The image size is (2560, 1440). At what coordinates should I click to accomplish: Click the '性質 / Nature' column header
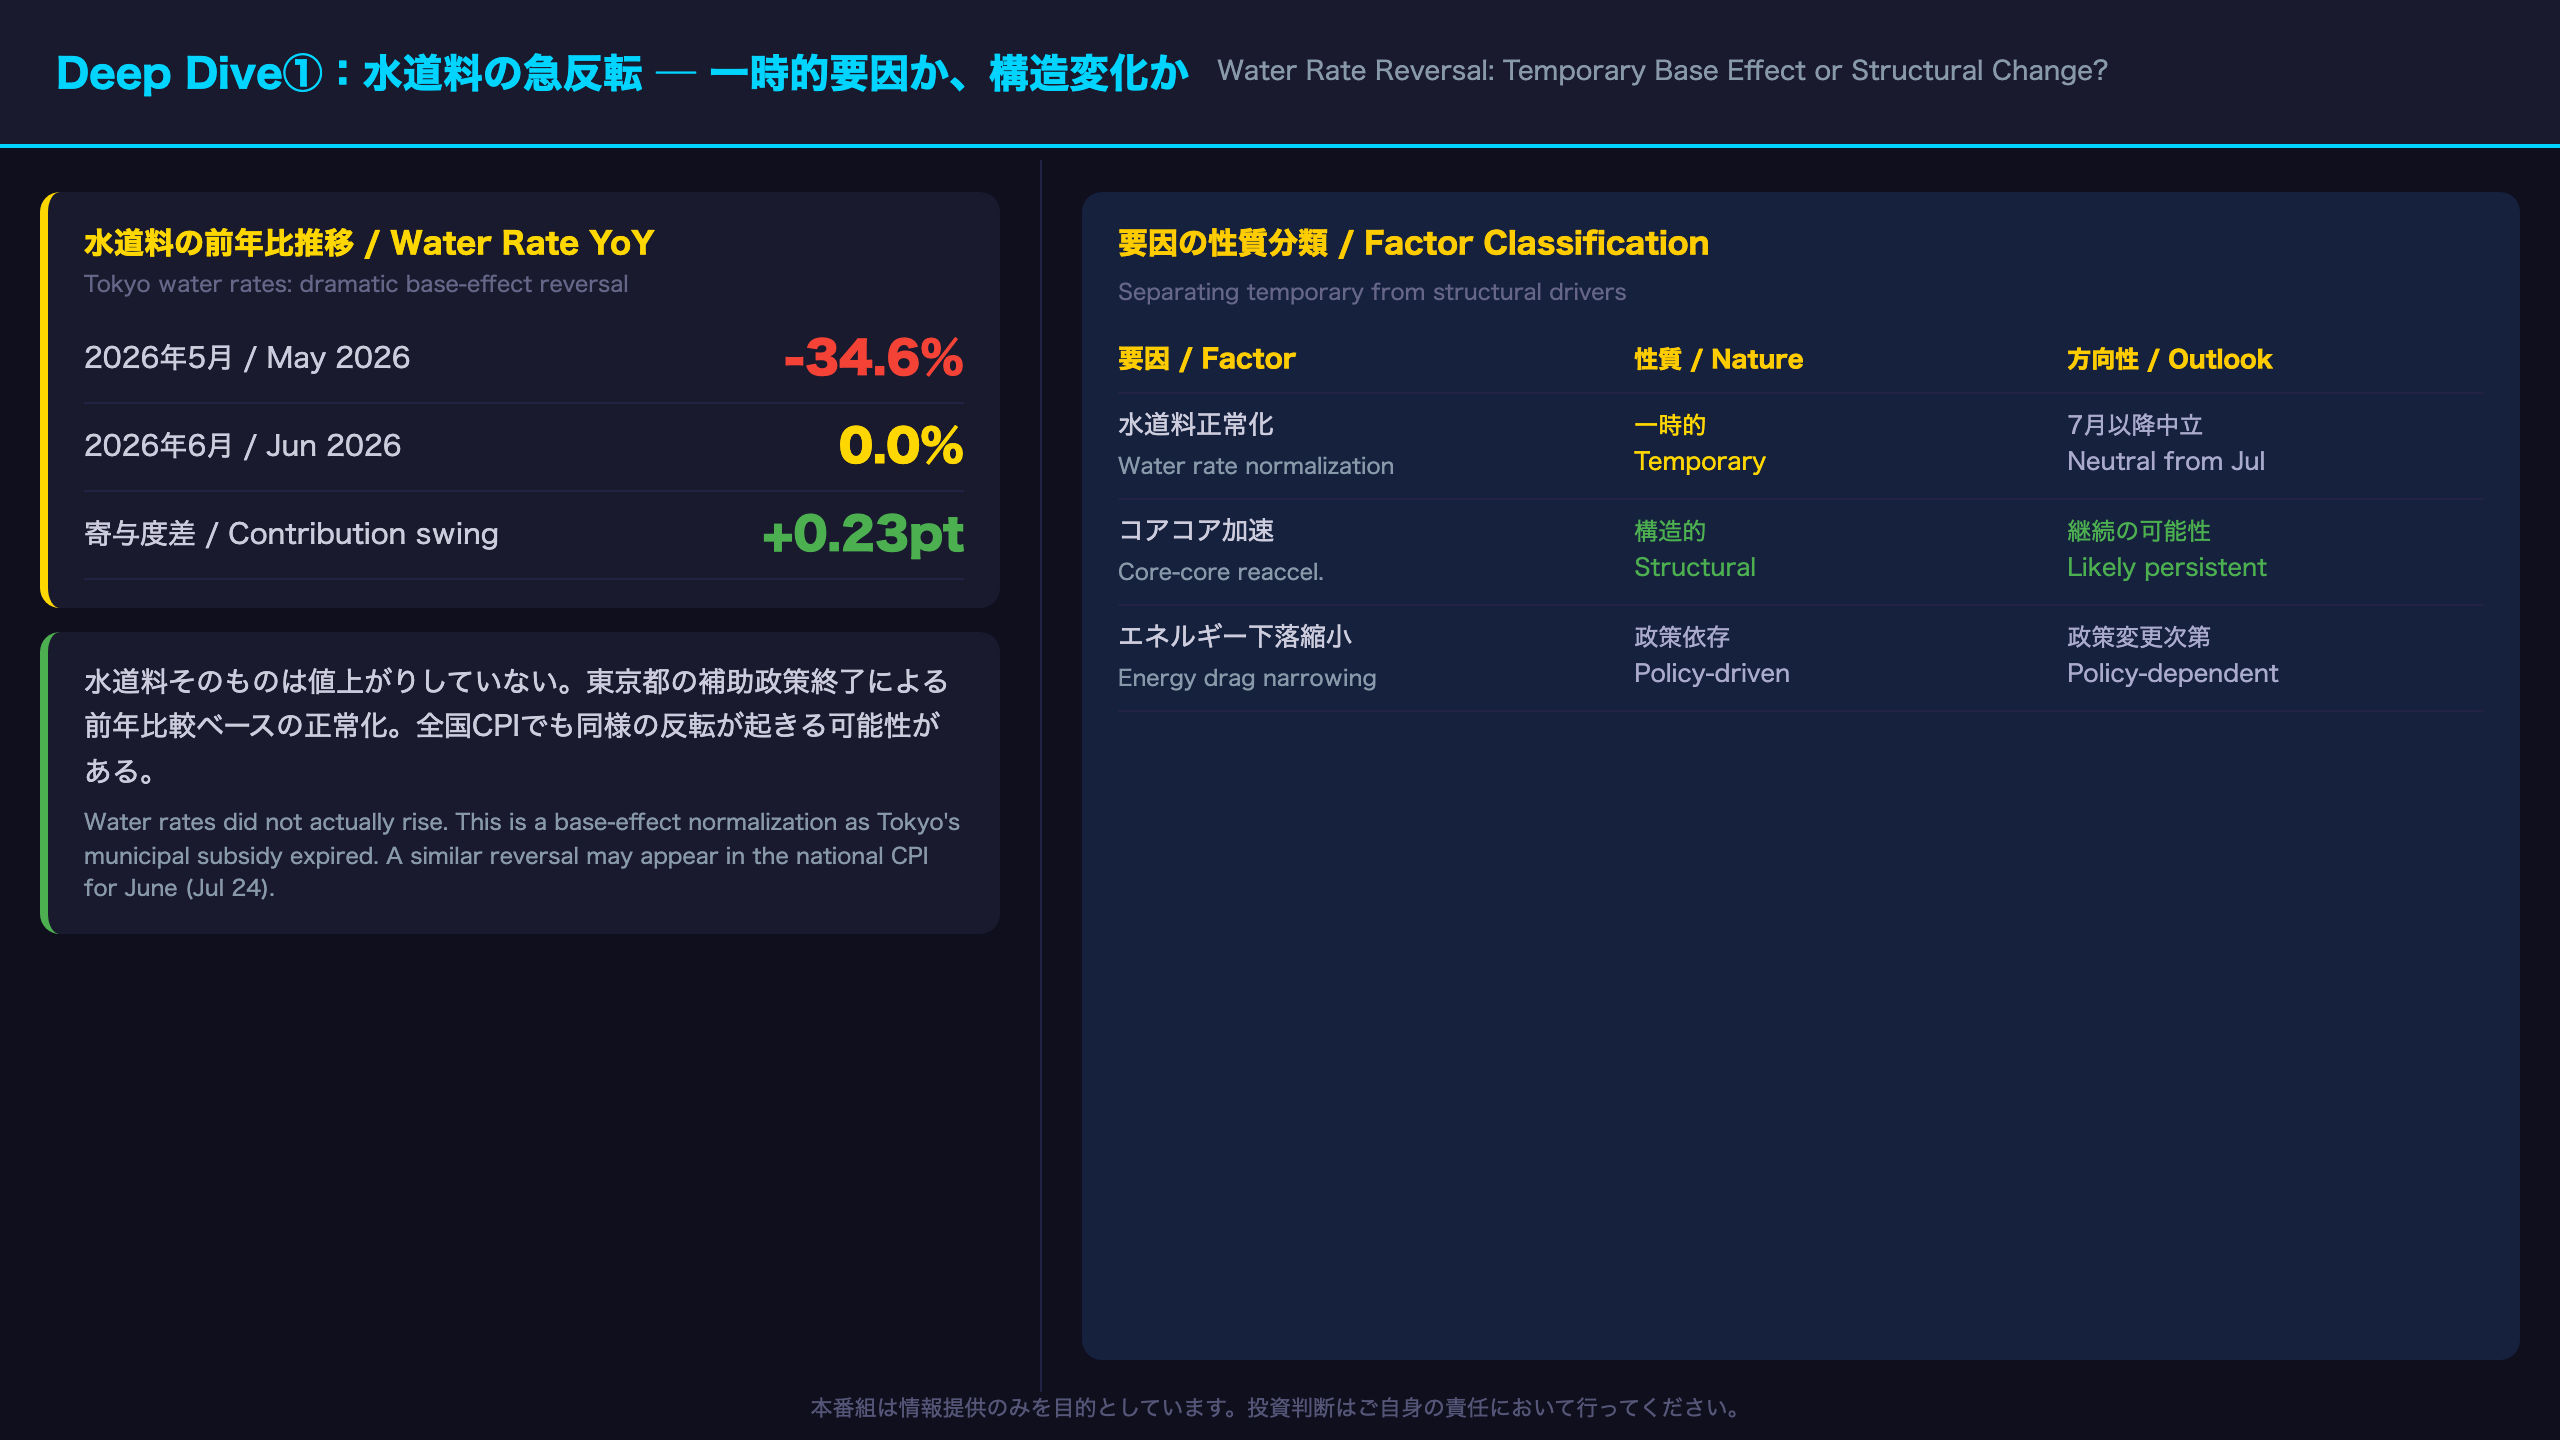(1718, 359)
